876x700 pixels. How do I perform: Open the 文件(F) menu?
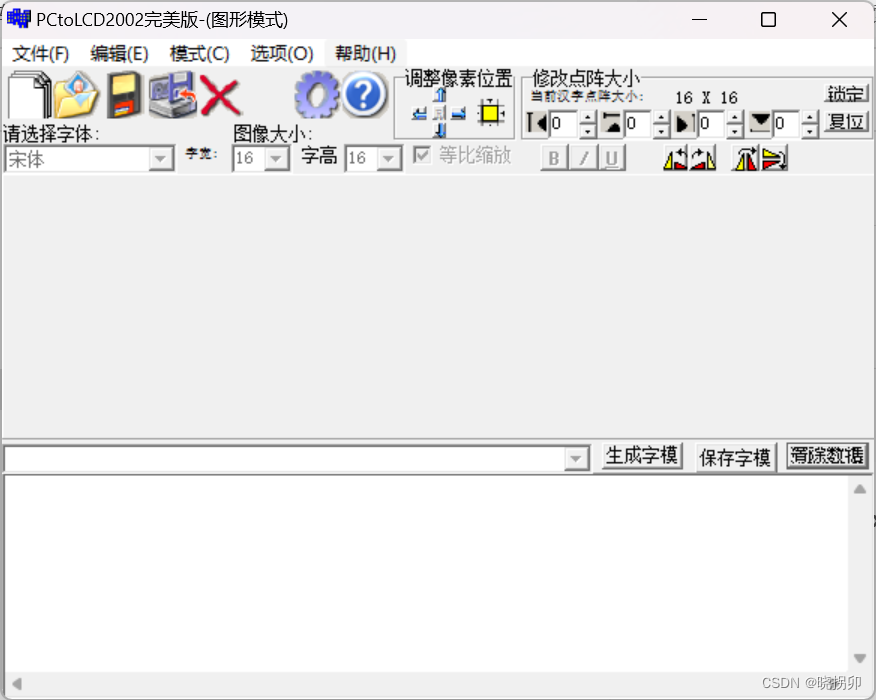pyautogui.click(x=40, y=54)
